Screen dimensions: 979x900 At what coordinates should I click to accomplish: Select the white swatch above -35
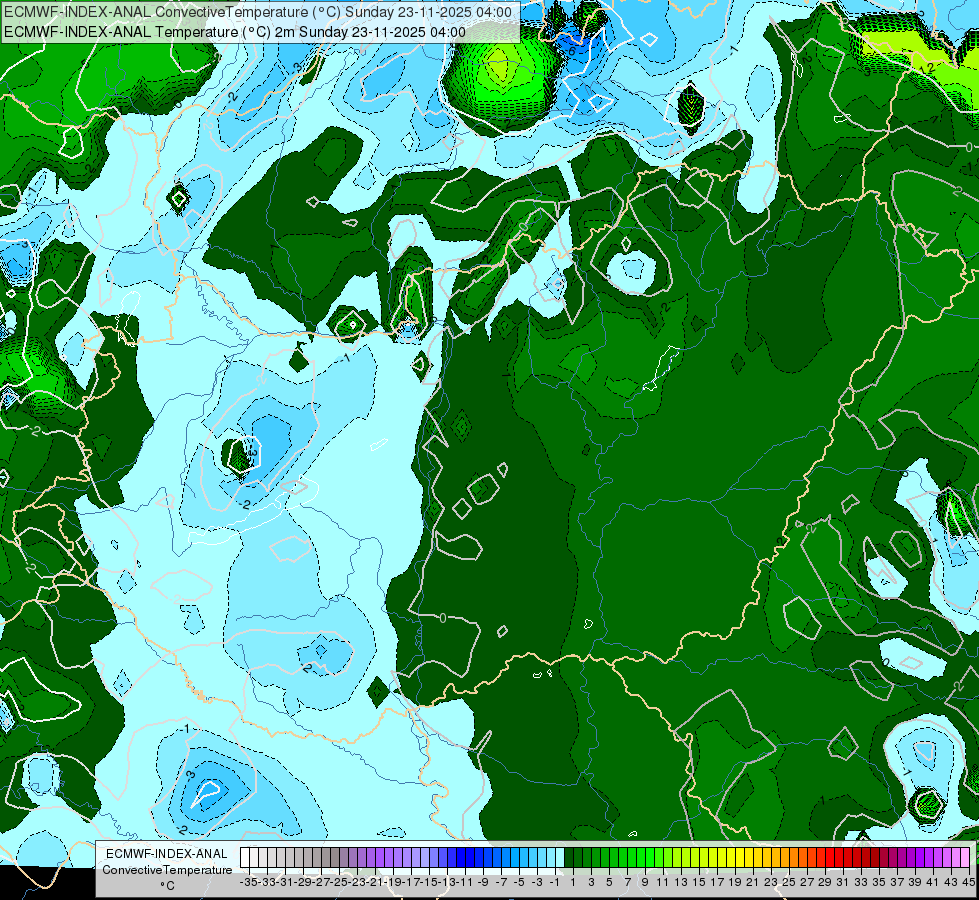(245, 858)
